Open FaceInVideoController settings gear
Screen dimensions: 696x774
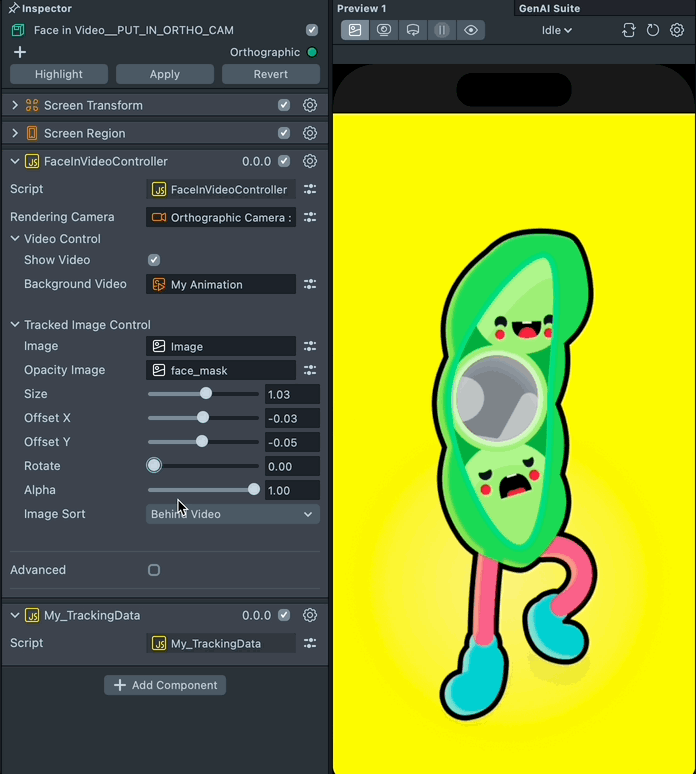coord(309,161)
